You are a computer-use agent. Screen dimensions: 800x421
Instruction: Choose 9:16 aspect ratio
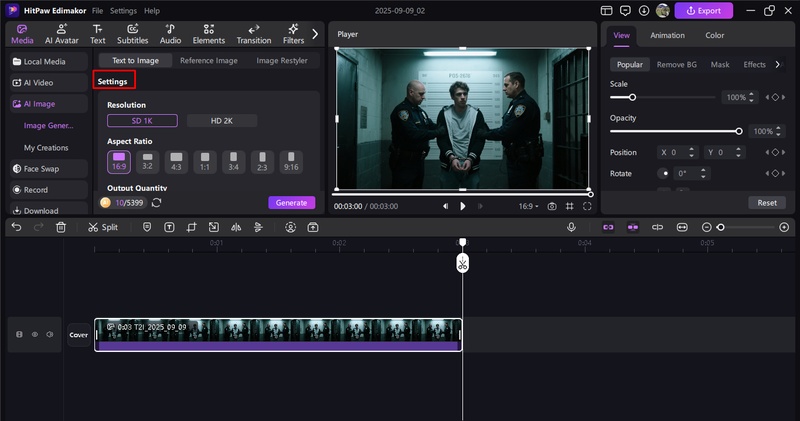(291, 162)
